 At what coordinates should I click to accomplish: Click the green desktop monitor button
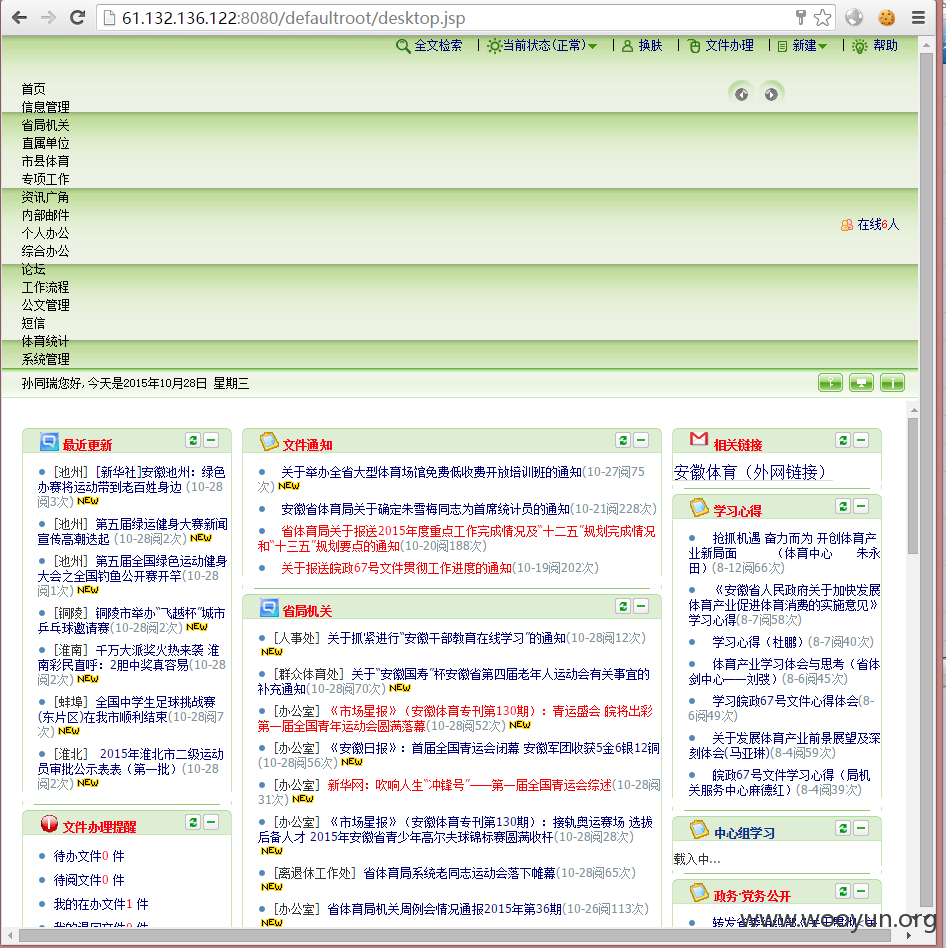[861, 383]
